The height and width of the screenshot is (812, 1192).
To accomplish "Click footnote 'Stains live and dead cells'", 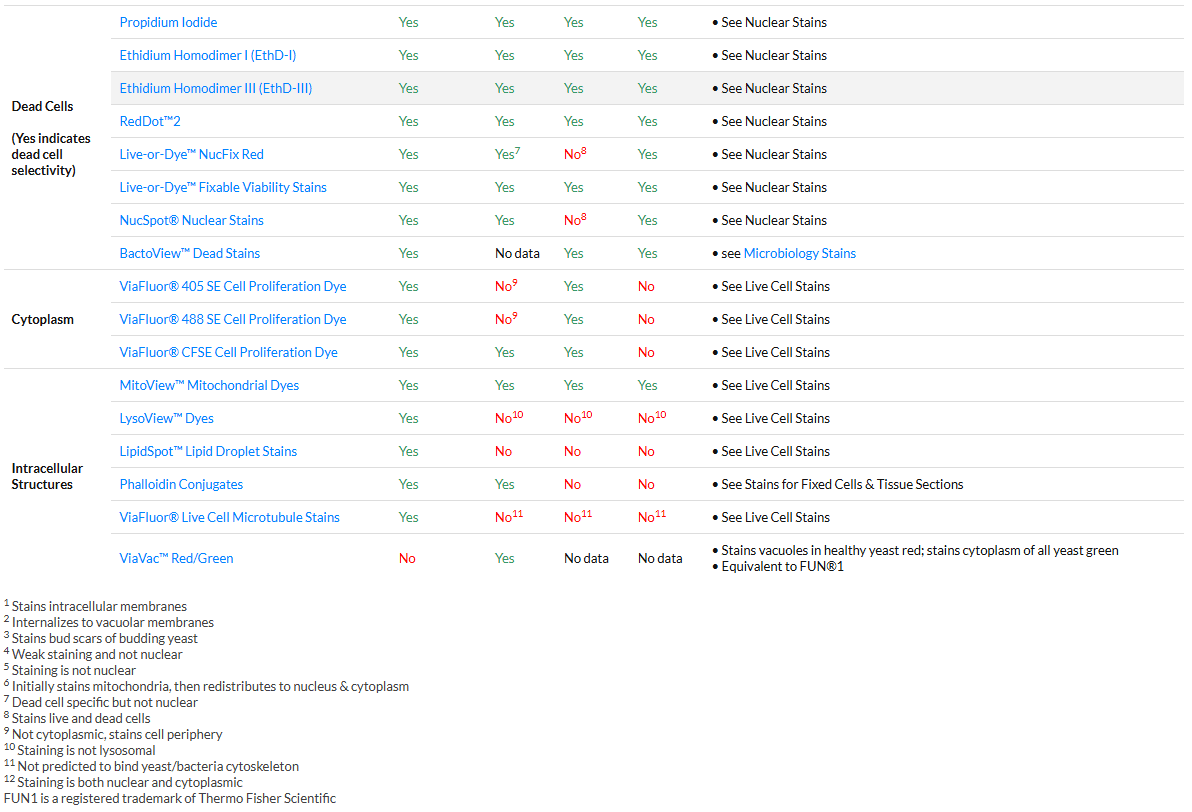I will [x=81, y=718].
